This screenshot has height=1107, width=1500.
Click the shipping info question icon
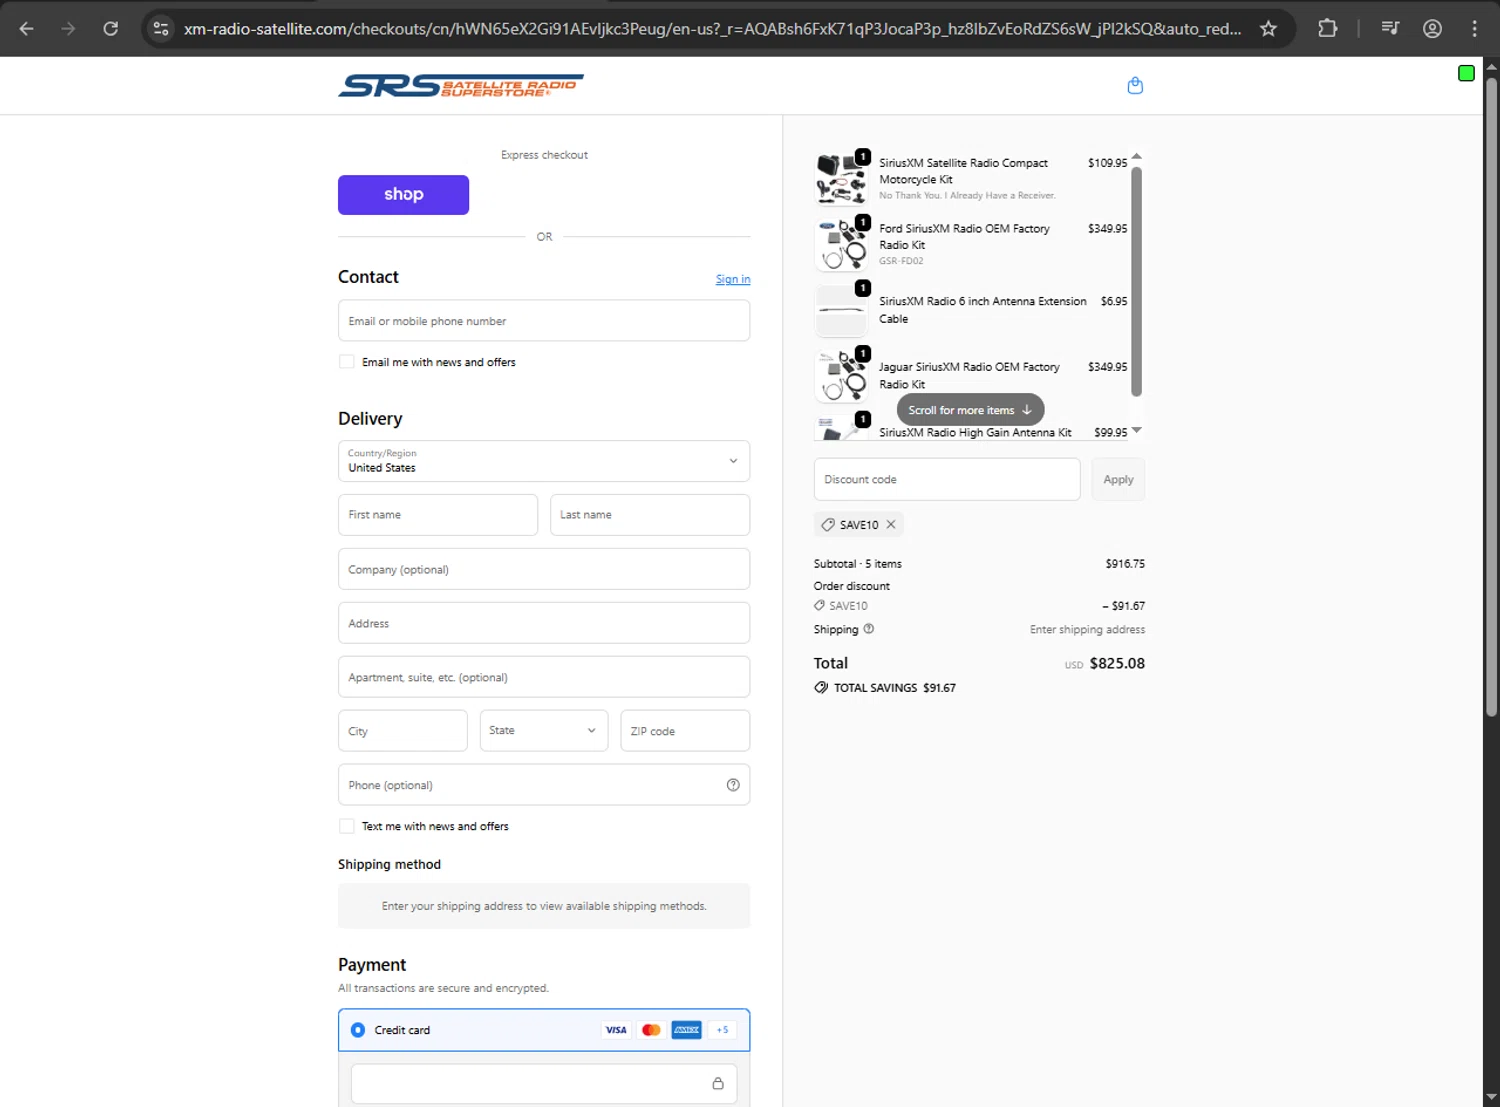click(869, 629)
